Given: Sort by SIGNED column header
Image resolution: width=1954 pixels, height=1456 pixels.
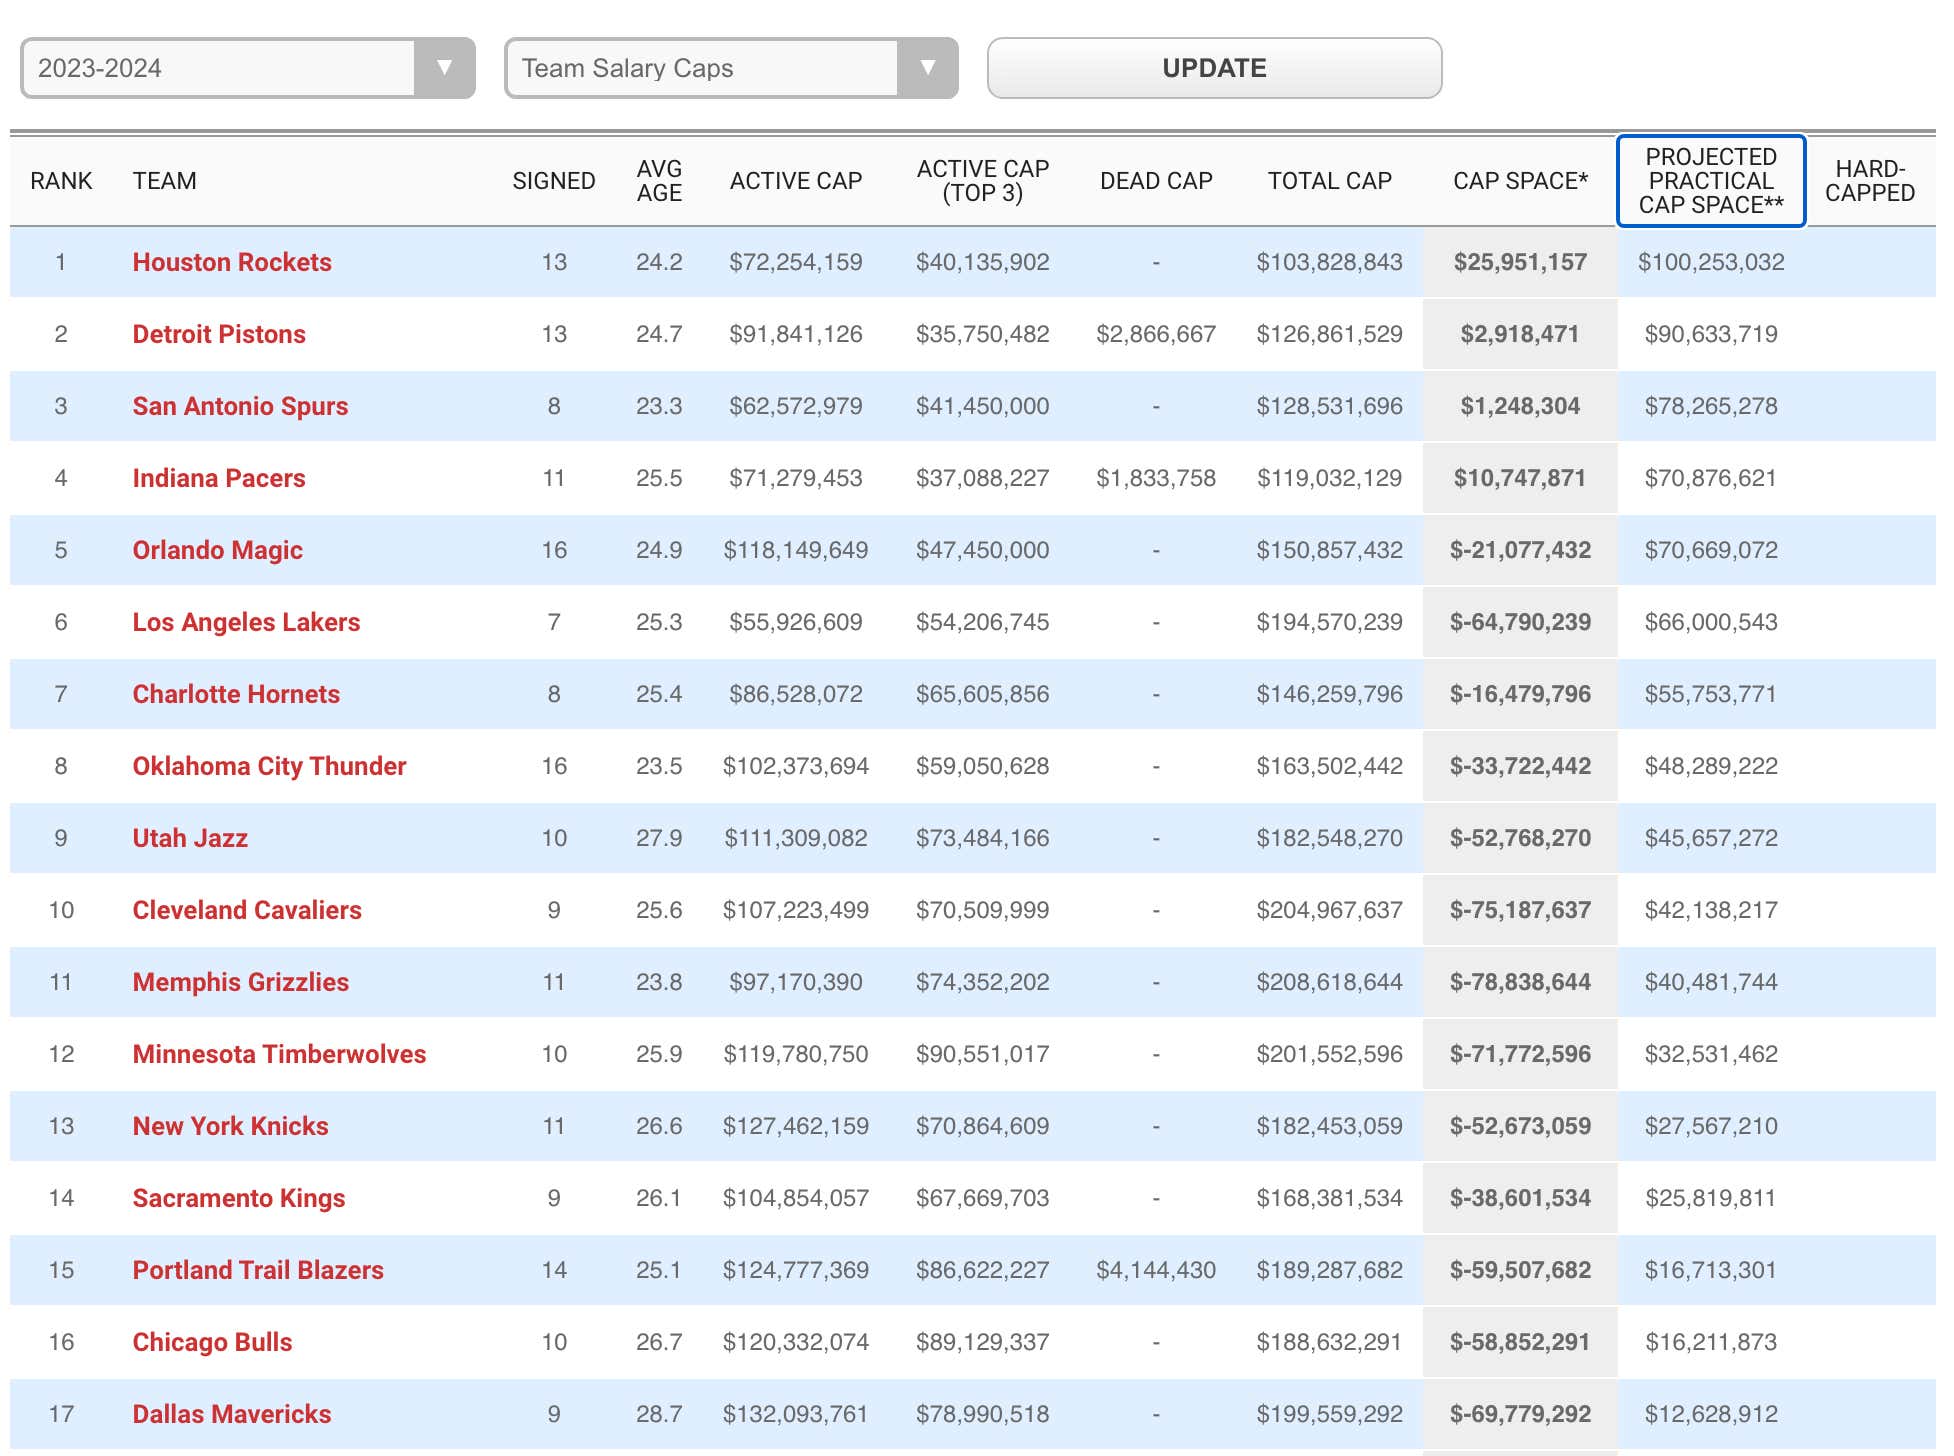Looking at the screenshot, I should click(554, 181).
